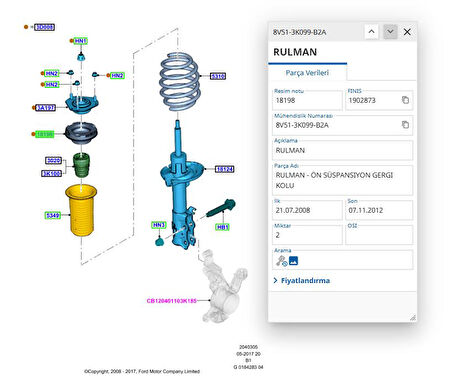Select the HB1 bolt callout label
The height and width of the screenshot is (387, 452).
point(222,227)
